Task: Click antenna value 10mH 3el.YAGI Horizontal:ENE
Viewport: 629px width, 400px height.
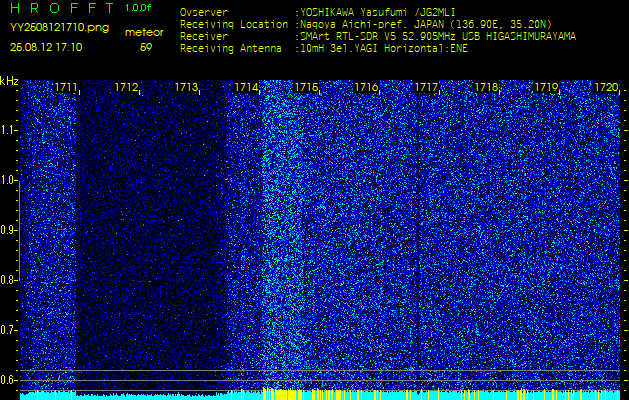Action: (384, 49)
